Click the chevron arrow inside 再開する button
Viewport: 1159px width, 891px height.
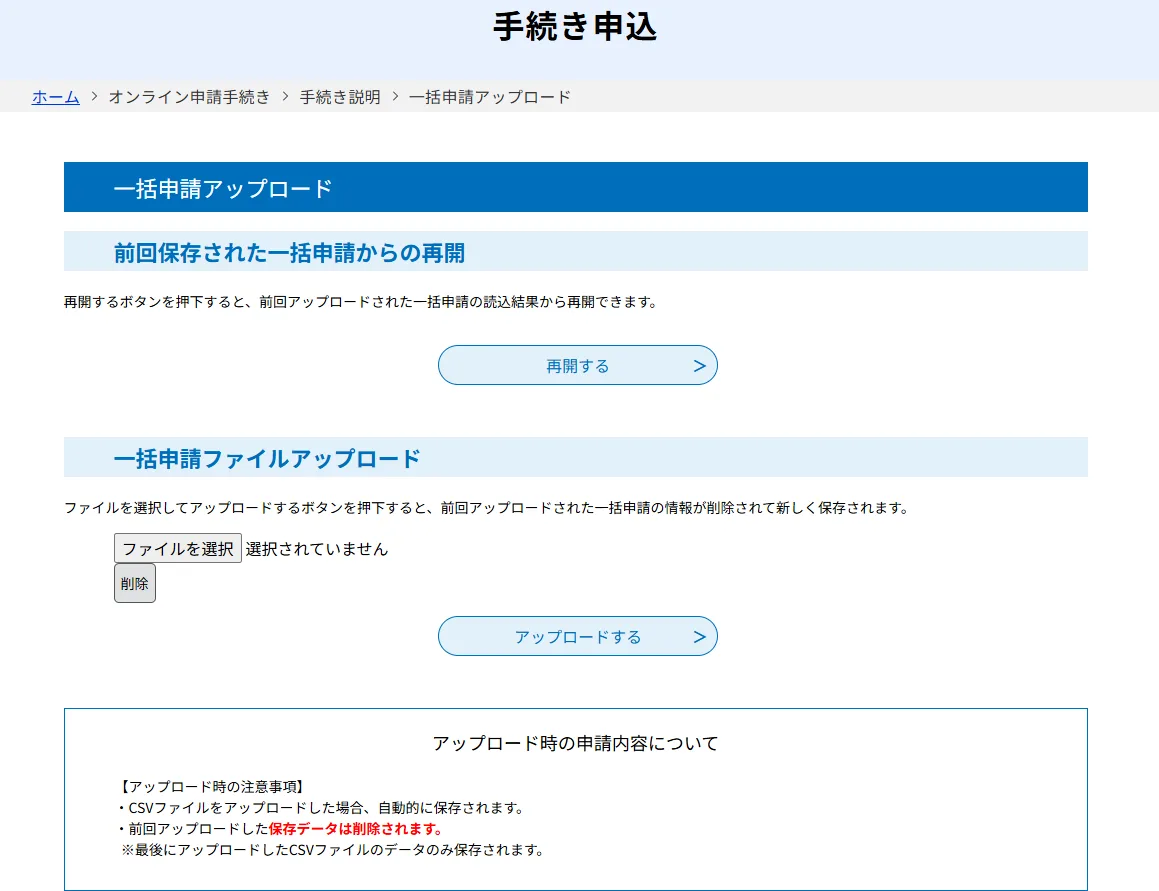click(x=700, y=364)
